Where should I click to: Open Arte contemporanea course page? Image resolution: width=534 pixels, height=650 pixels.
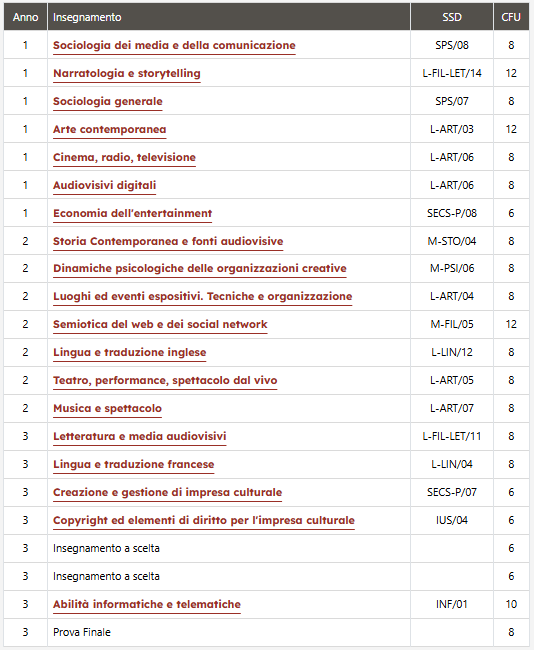click(109, 129)
